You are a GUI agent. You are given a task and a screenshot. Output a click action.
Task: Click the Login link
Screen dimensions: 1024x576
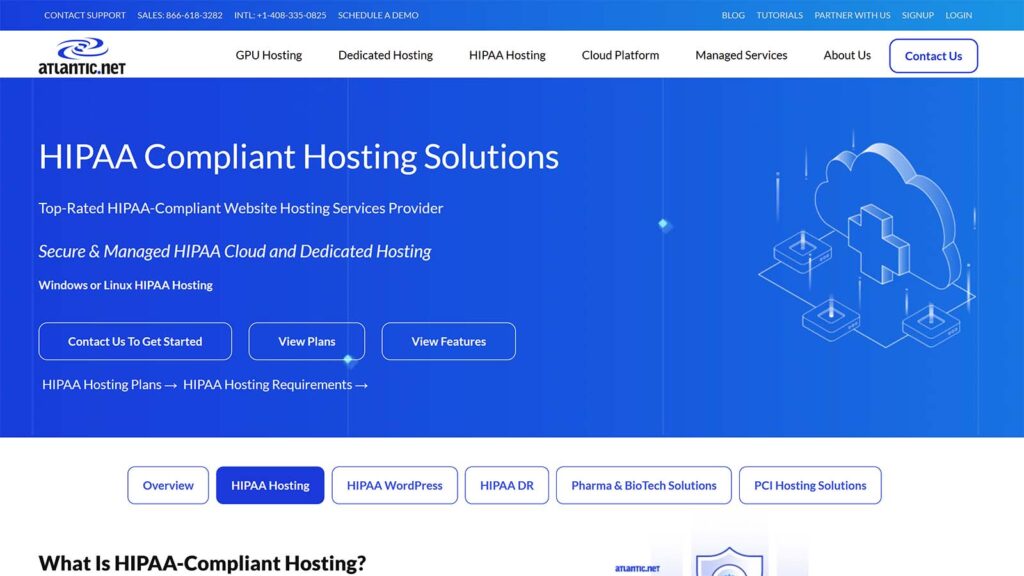(959, 15)
